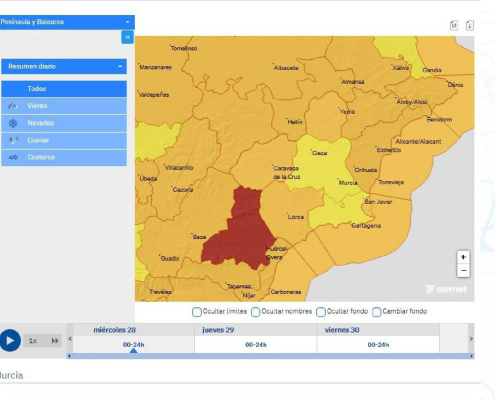Go to next days with timeline right arrow
The height and width of the screenshot is (400, 495).
pos(471,339)
